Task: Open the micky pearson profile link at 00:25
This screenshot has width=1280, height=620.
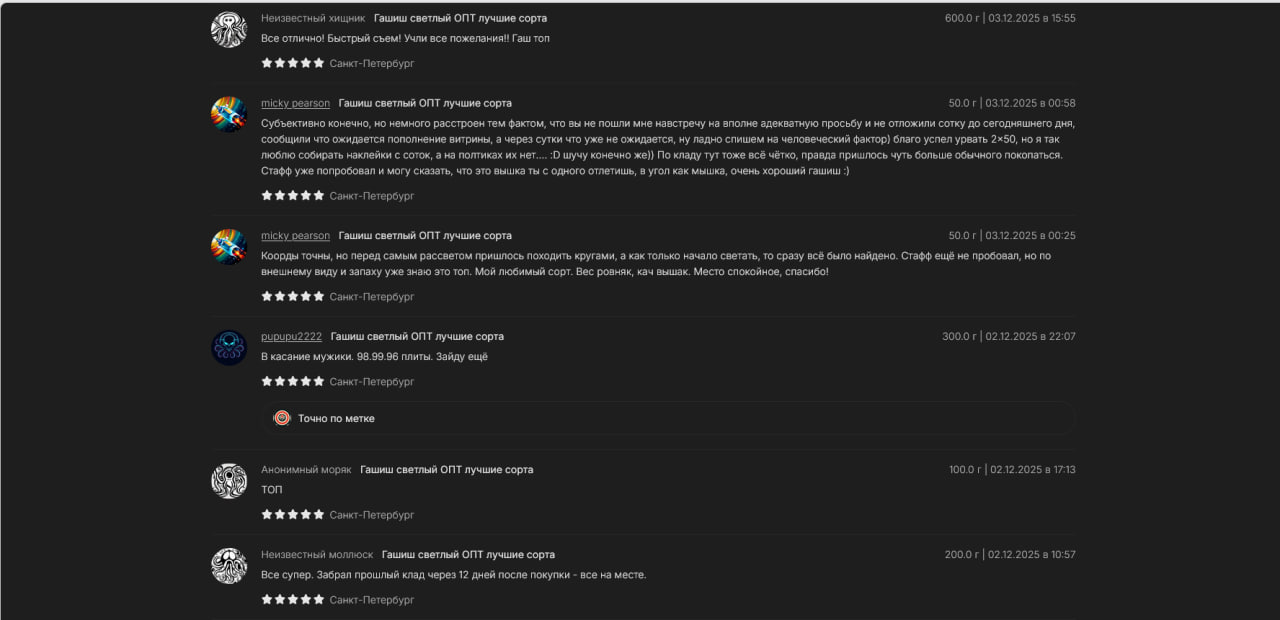Action: coord(295,236)
